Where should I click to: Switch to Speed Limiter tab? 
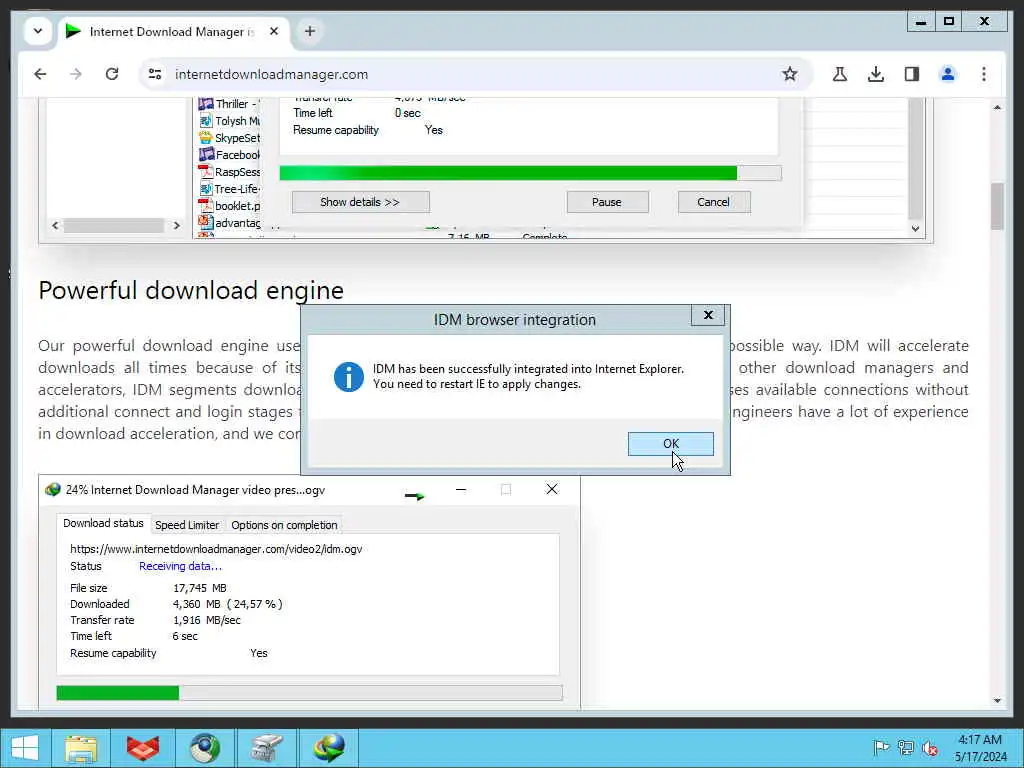point(187,525)
